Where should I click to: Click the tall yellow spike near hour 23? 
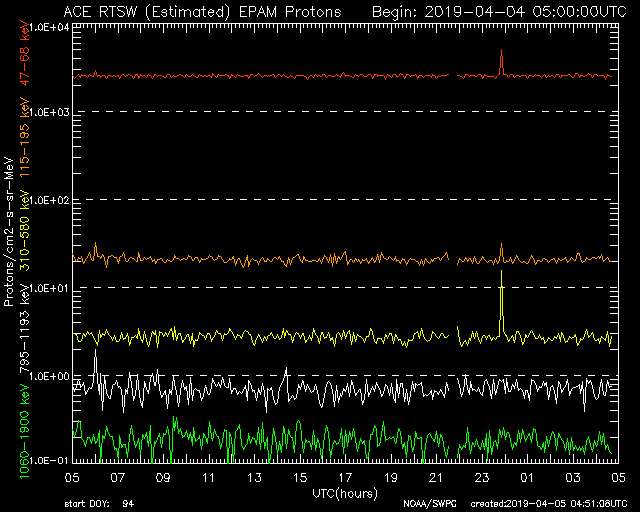501,300
